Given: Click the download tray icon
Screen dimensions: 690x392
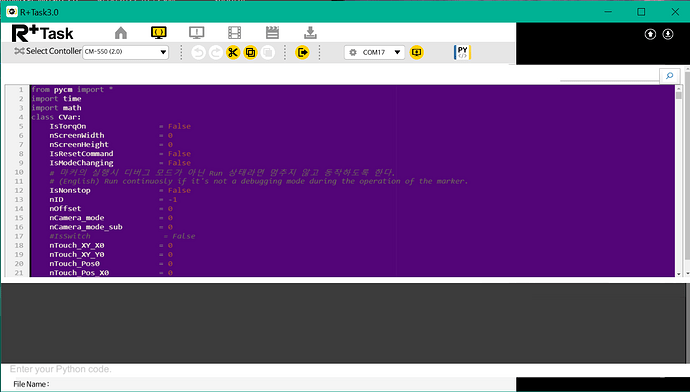Looking at the screenshot, I should (x=310, y=33).
